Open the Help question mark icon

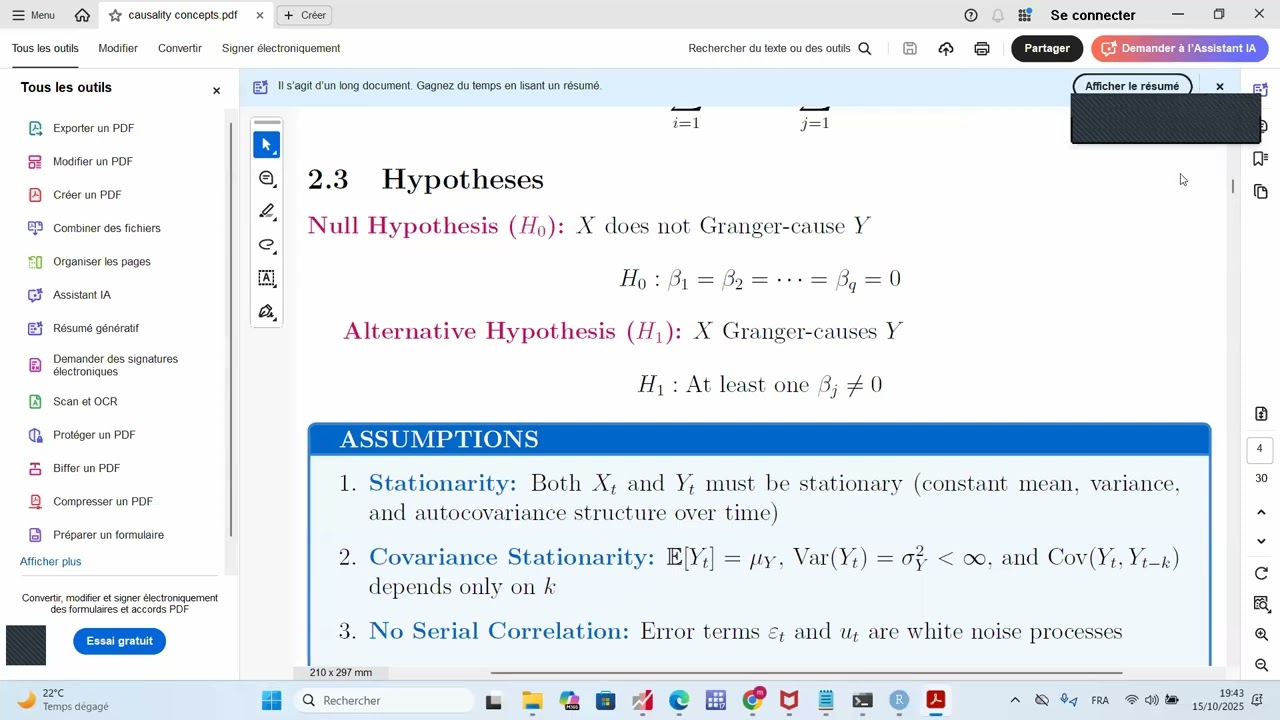point(971,15)
